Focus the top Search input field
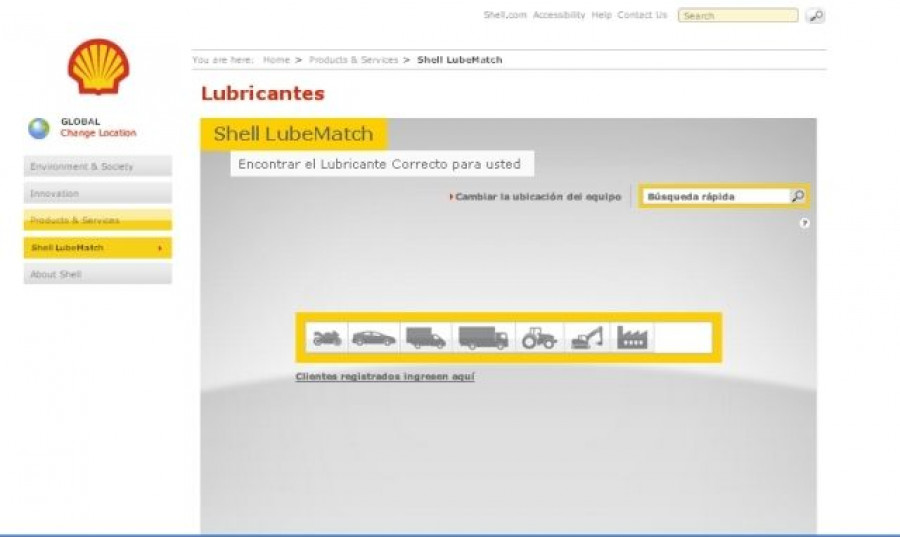Screen dimensions: 900x537 pos(738,15)
